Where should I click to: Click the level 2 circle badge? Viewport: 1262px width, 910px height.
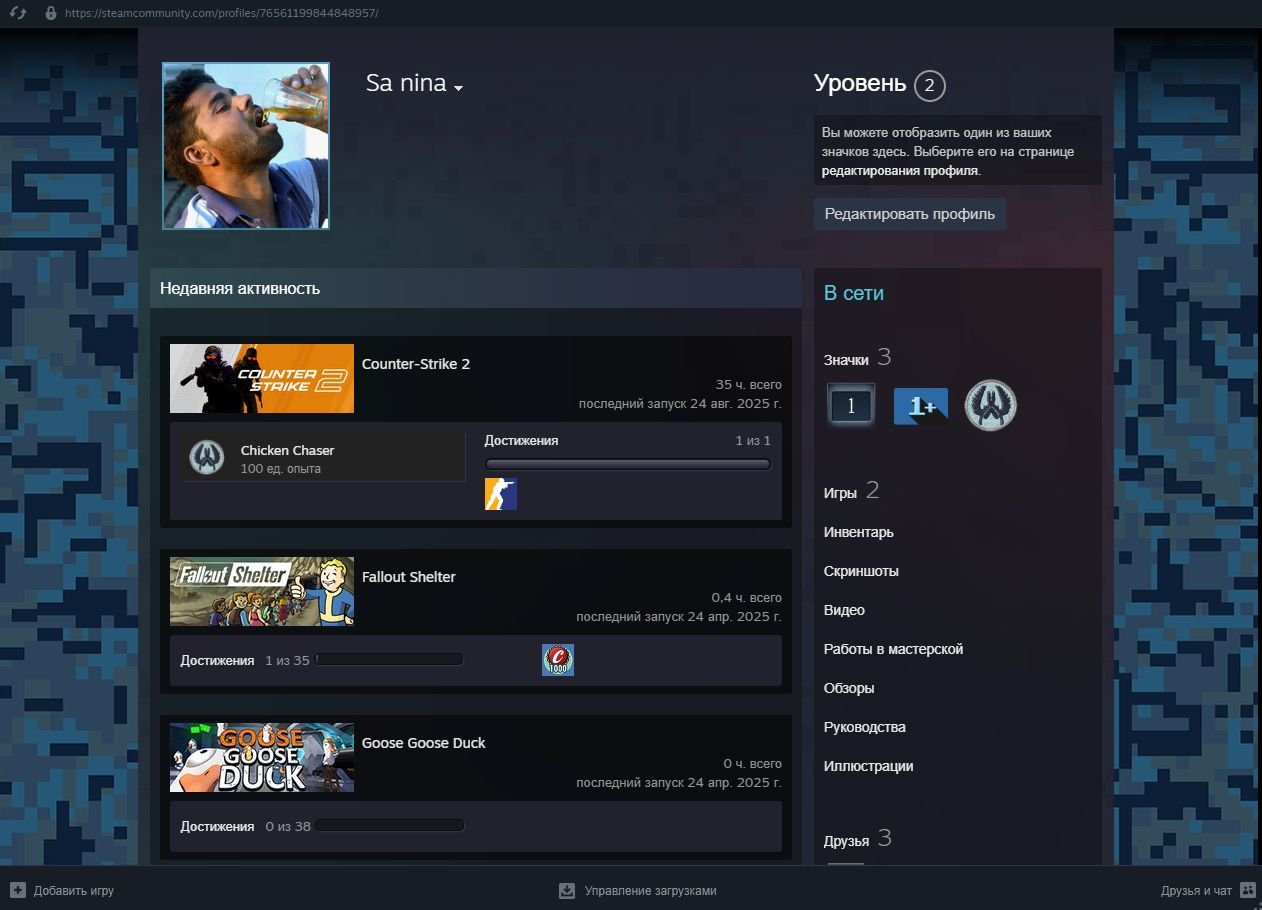click(x=929, y=86)
